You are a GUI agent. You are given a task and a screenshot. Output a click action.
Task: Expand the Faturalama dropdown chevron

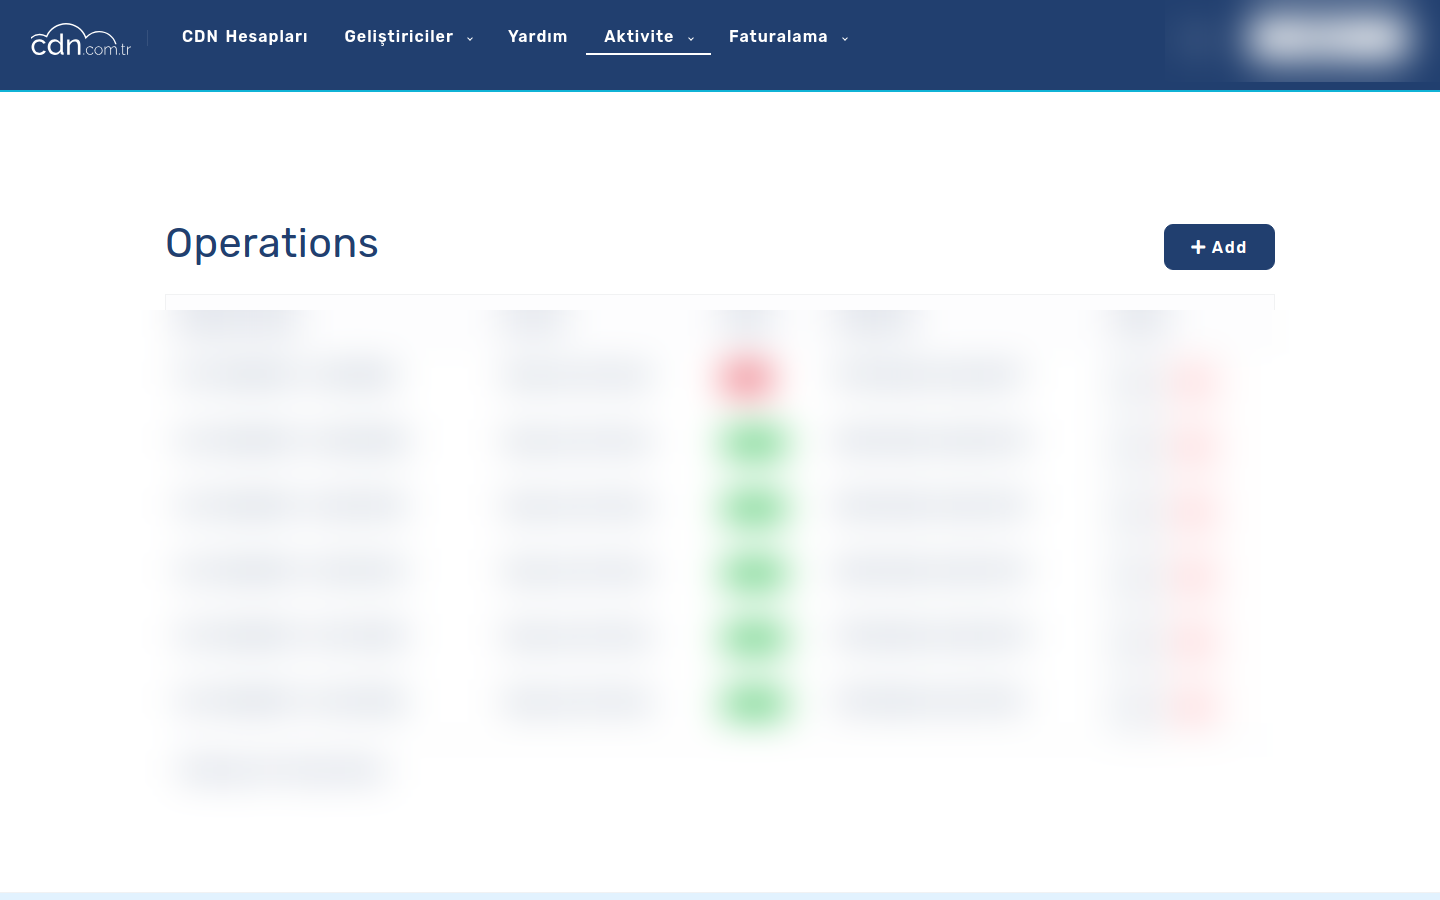point(845,39)
